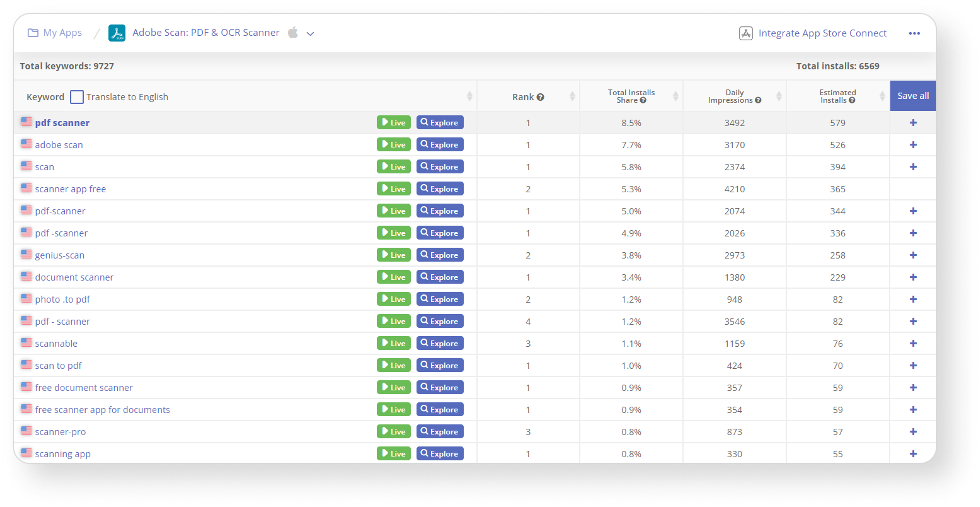The width and height of the screenshot is (980, 507).
Task: Open 'pdf -scanner' keyword link
Action: (x=61, y=233)
